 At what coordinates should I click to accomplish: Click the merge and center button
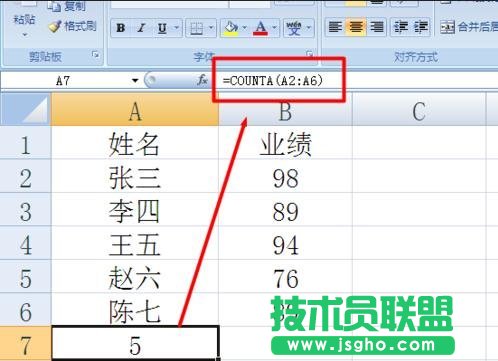tap(468, 27)
